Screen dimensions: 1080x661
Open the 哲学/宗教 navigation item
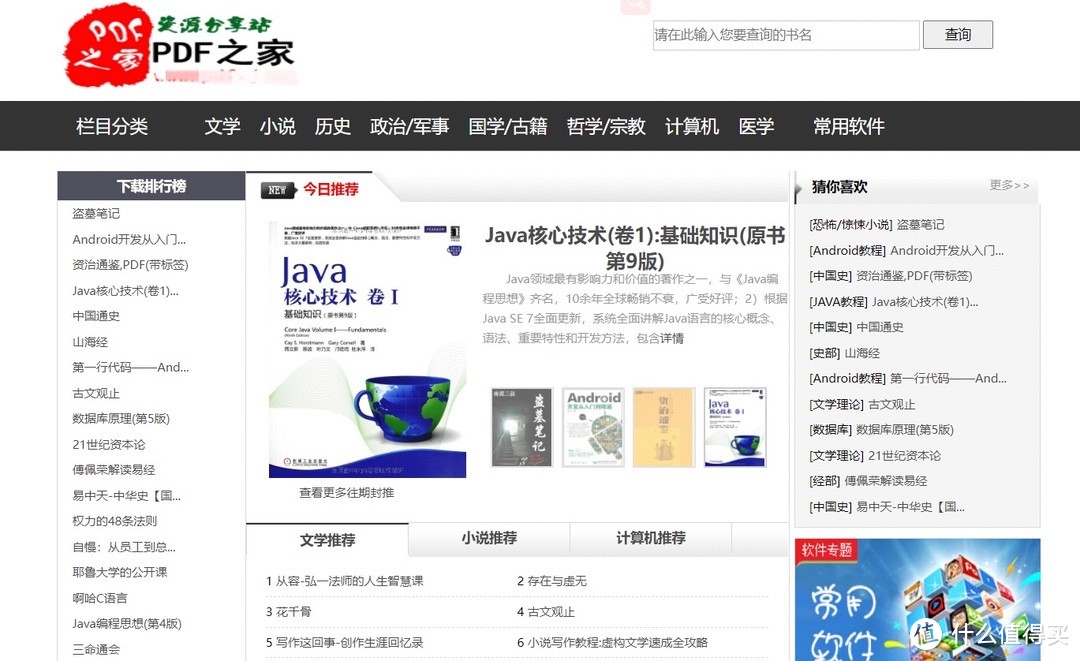coord(606,126)
